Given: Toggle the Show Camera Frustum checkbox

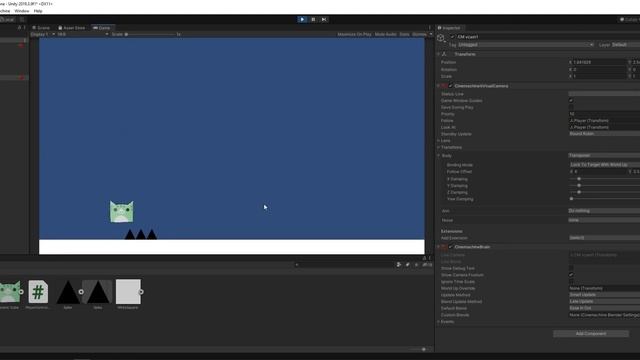Looking at the screenshot, I should tap(571, 275).
